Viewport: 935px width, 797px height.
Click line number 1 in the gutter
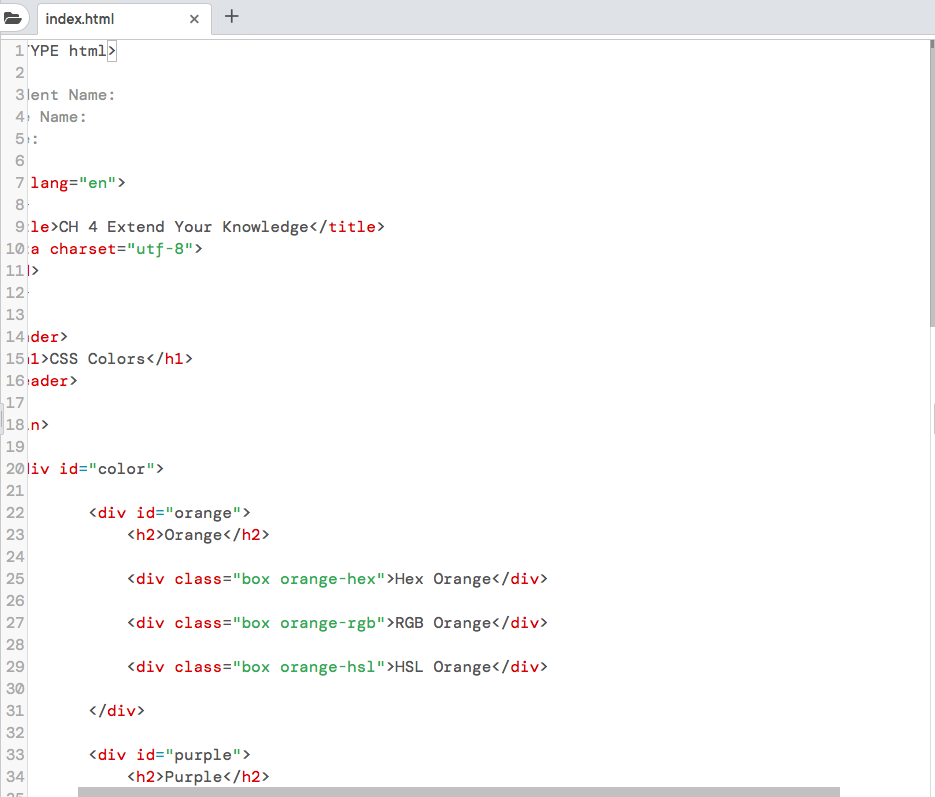tap(17, 50)
